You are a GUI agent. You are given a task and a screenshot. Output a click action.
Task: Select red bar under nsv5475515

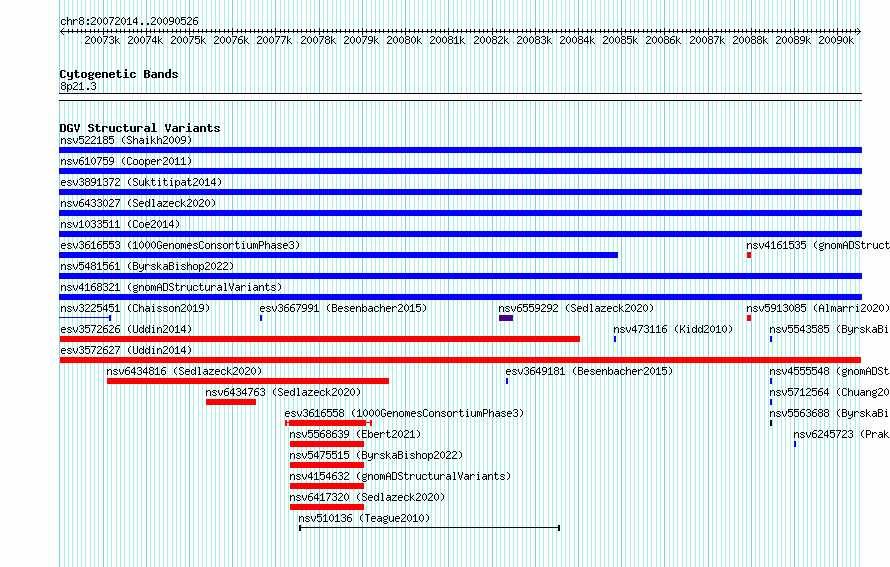[x=327, y=465]
